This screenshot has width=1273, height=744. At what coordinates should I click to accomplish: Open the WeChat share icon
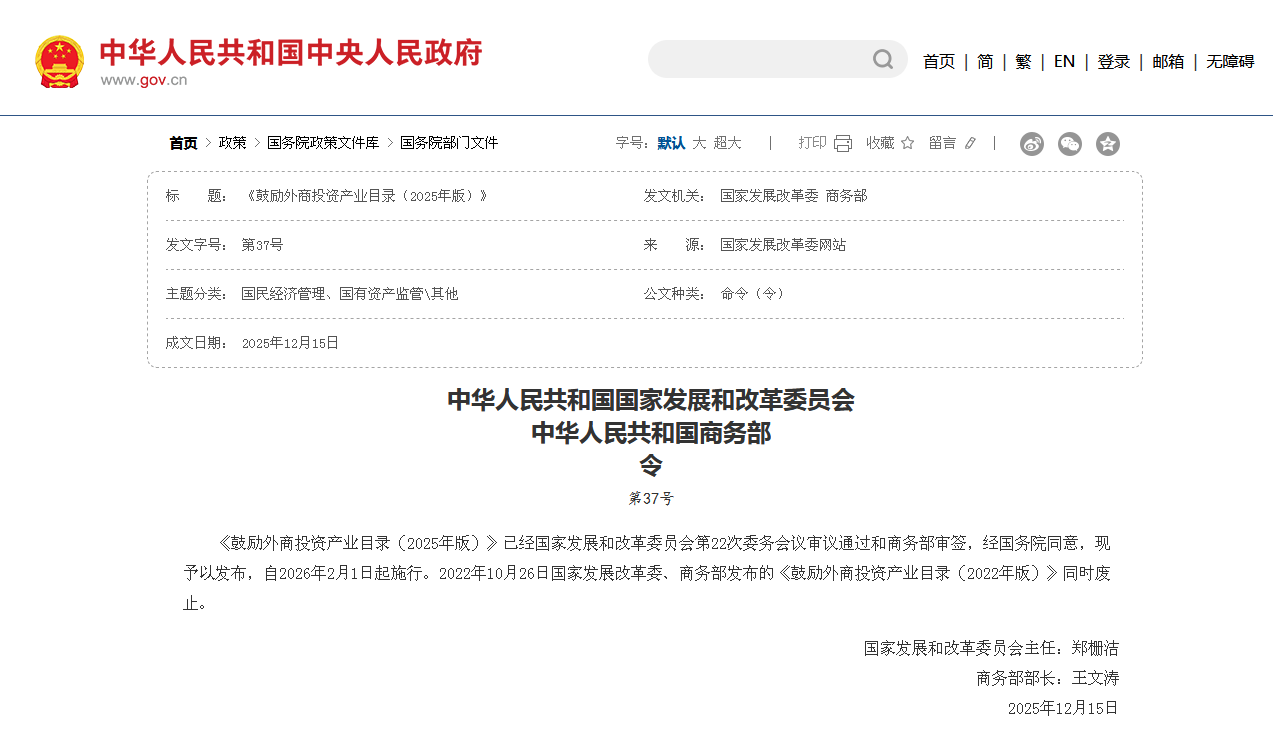click(1069, 144)
